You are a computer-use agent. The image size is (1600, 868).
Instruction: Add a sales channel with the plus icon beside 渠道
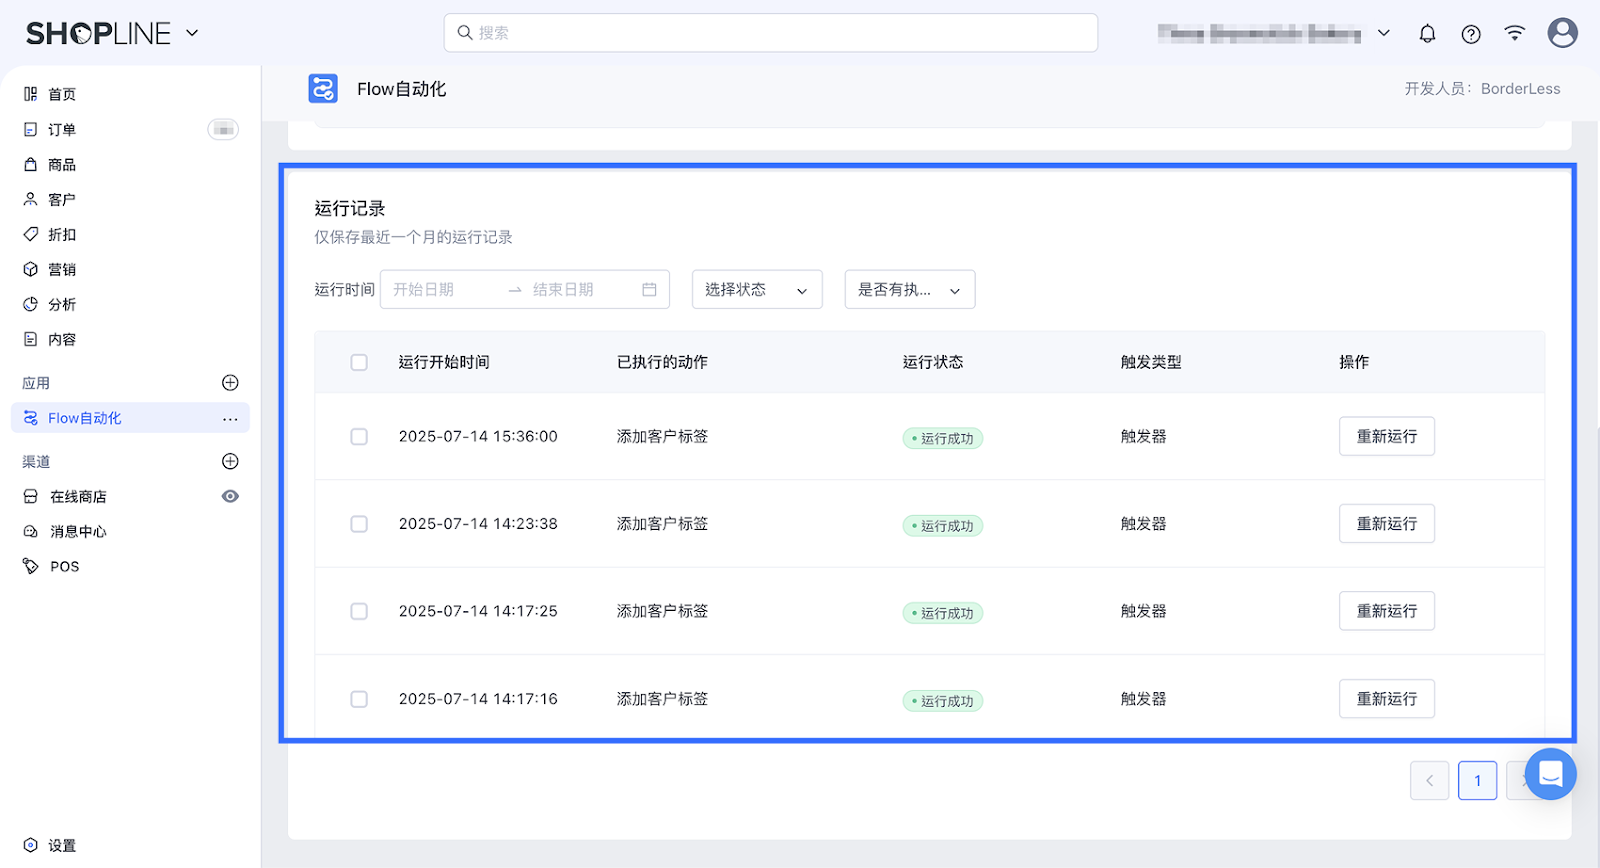(230, 461)
